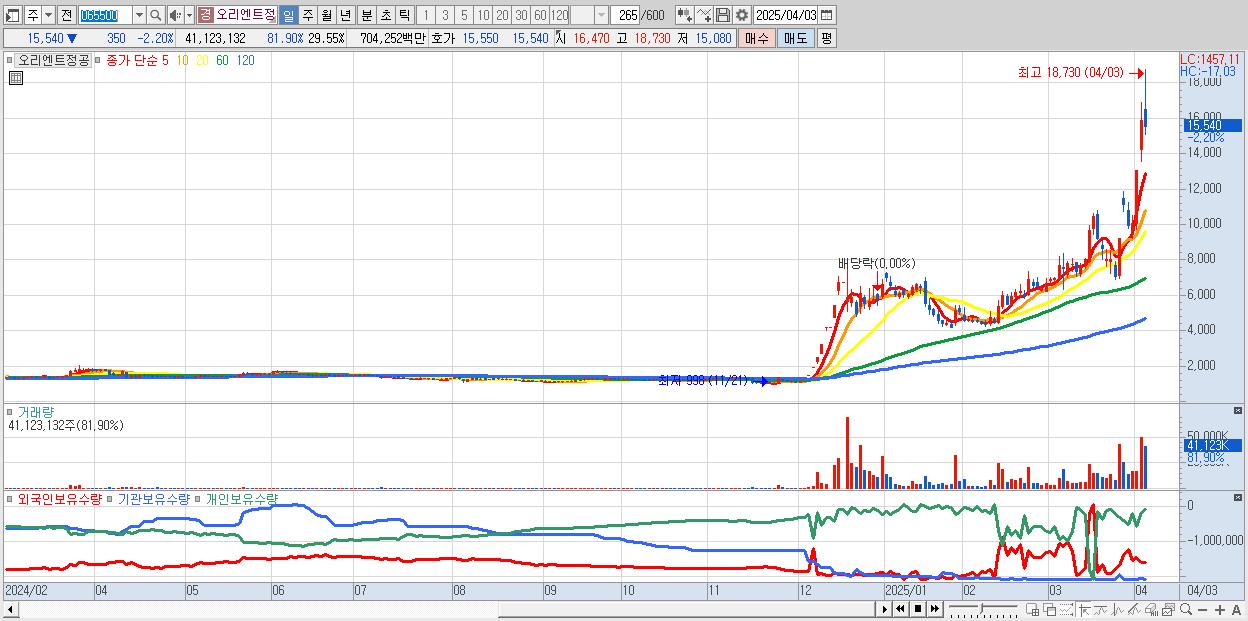The width and height of the screenshot is (1248, 621).
Task: Click the dotted-frame chart icon on bottom toolbar
Action: coord(1066,609)
